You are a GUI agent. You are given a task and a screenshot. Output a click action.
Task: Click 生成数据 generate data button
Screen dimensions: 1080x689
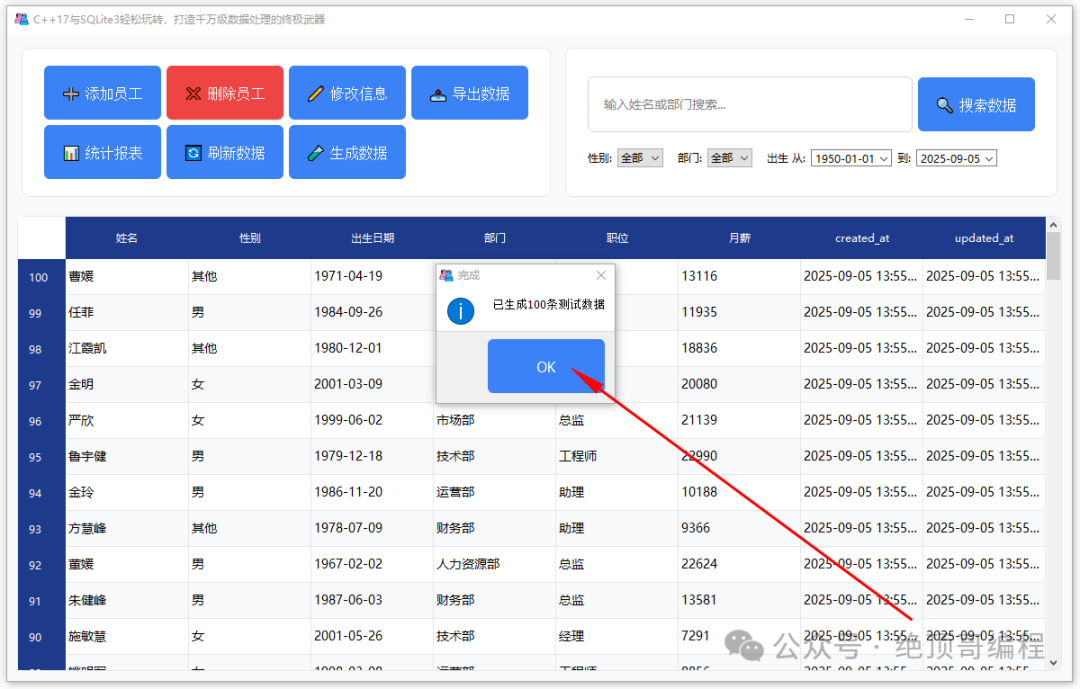point(347,152)
